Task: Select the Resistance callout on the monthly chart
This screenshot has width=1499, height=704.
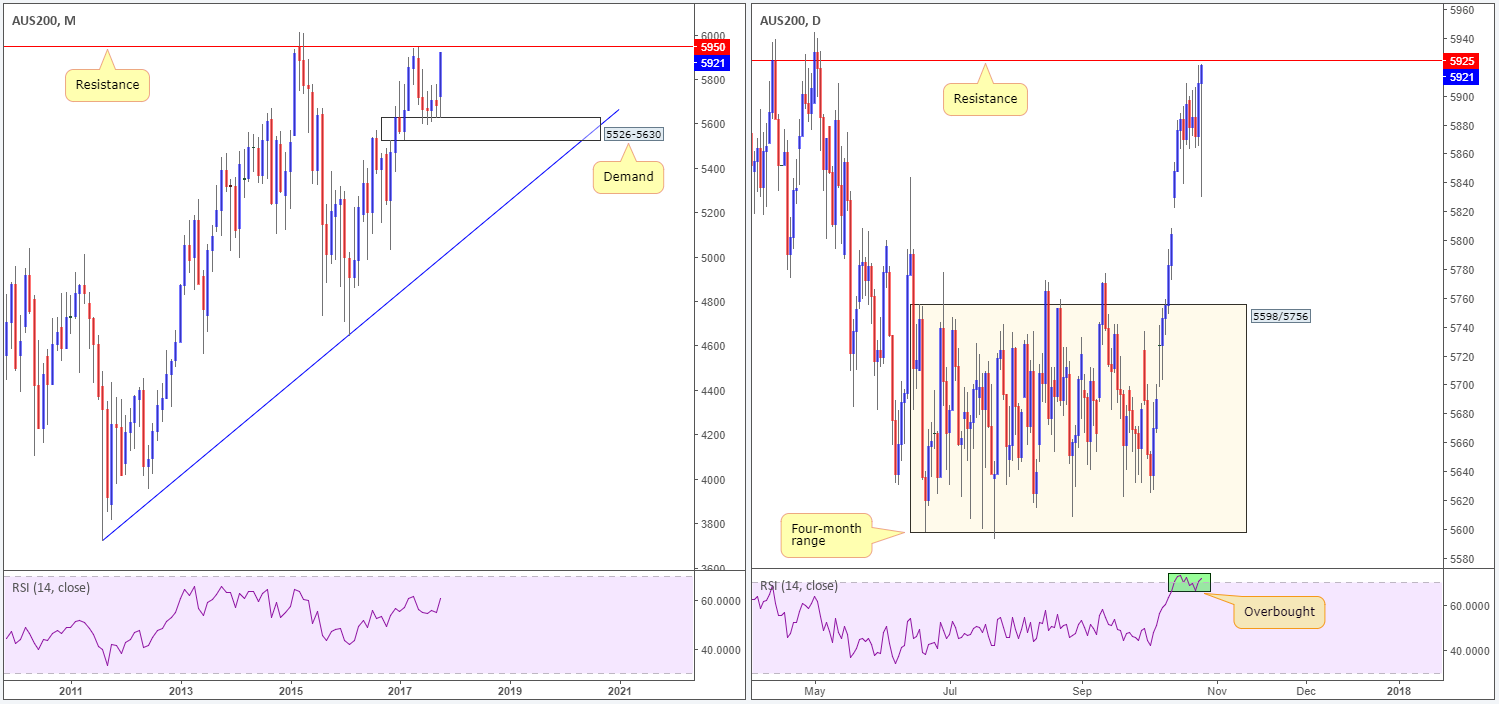Action: [107, 85]
